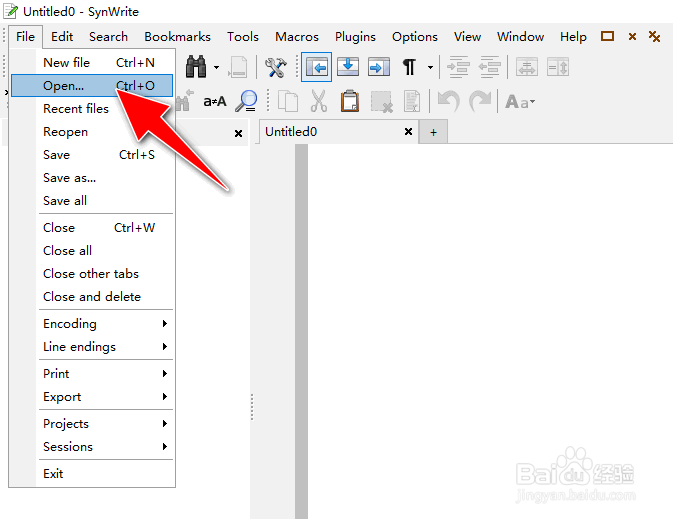The height and width of the screenshot is (519, 673).
Task: Click the a=A case conversion icon
Action: point(215,102)
